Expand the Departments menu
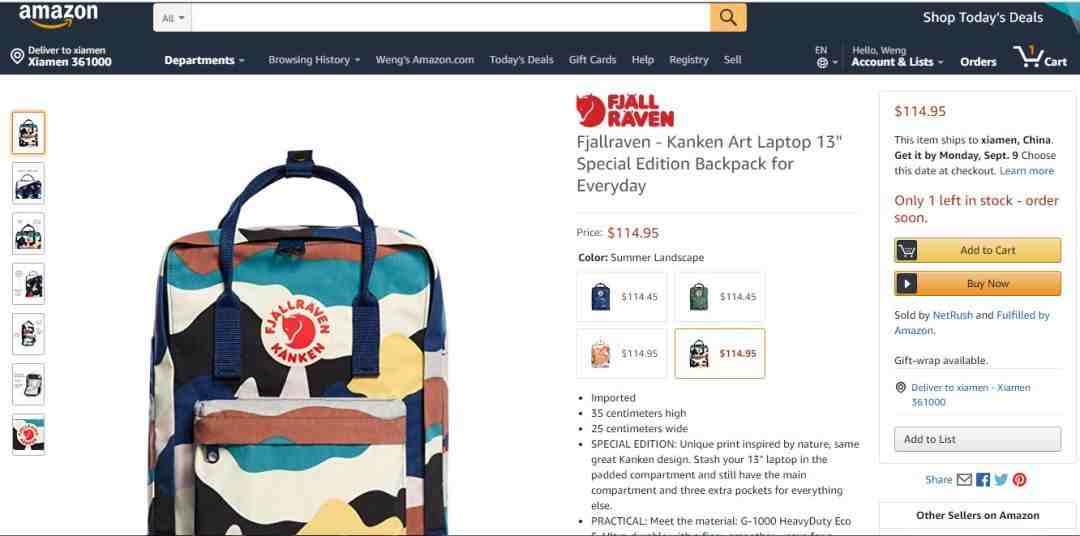Screen dimensions: 1080x536 pyautogui.click(x=205, y=60)
